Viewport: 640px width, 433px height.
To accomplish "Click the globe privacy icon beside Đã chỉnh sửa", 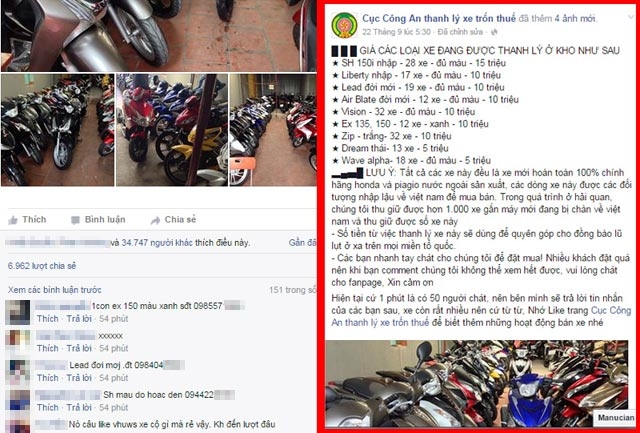I will (494, 32).
